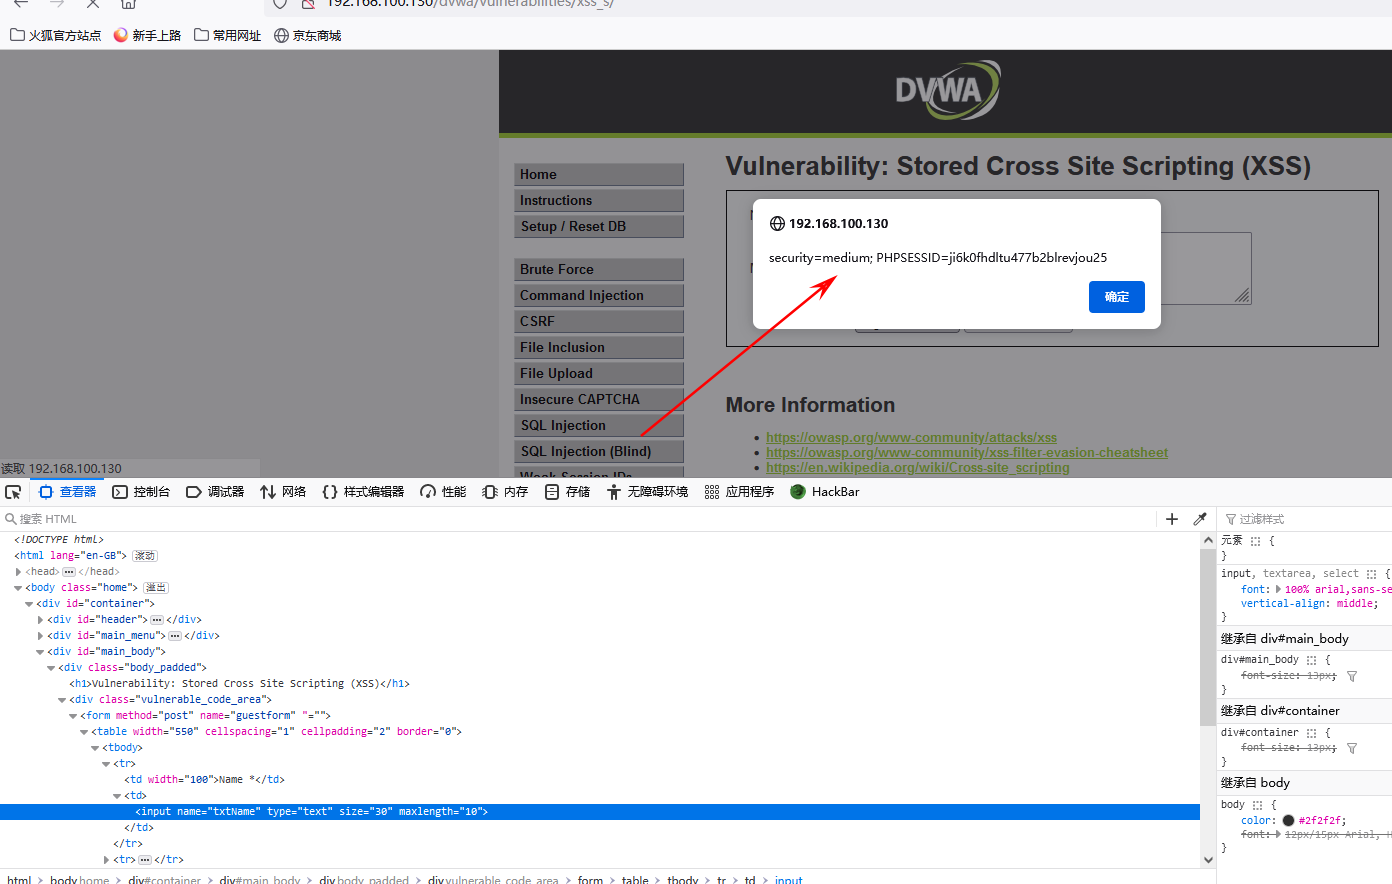Open the 火狐官方站点 bookmark folder

pos(56,35)
